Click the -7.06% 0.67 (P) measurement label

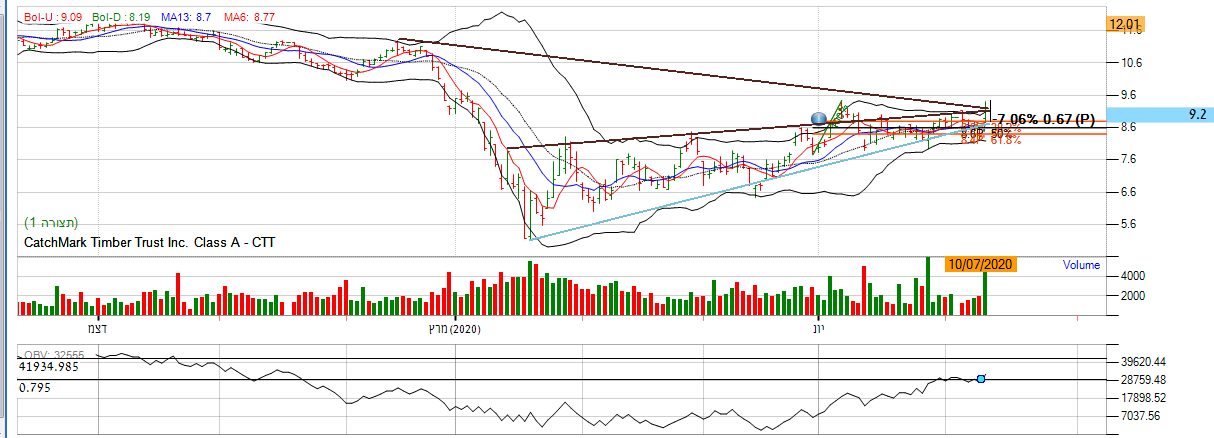click(1050, 119)
